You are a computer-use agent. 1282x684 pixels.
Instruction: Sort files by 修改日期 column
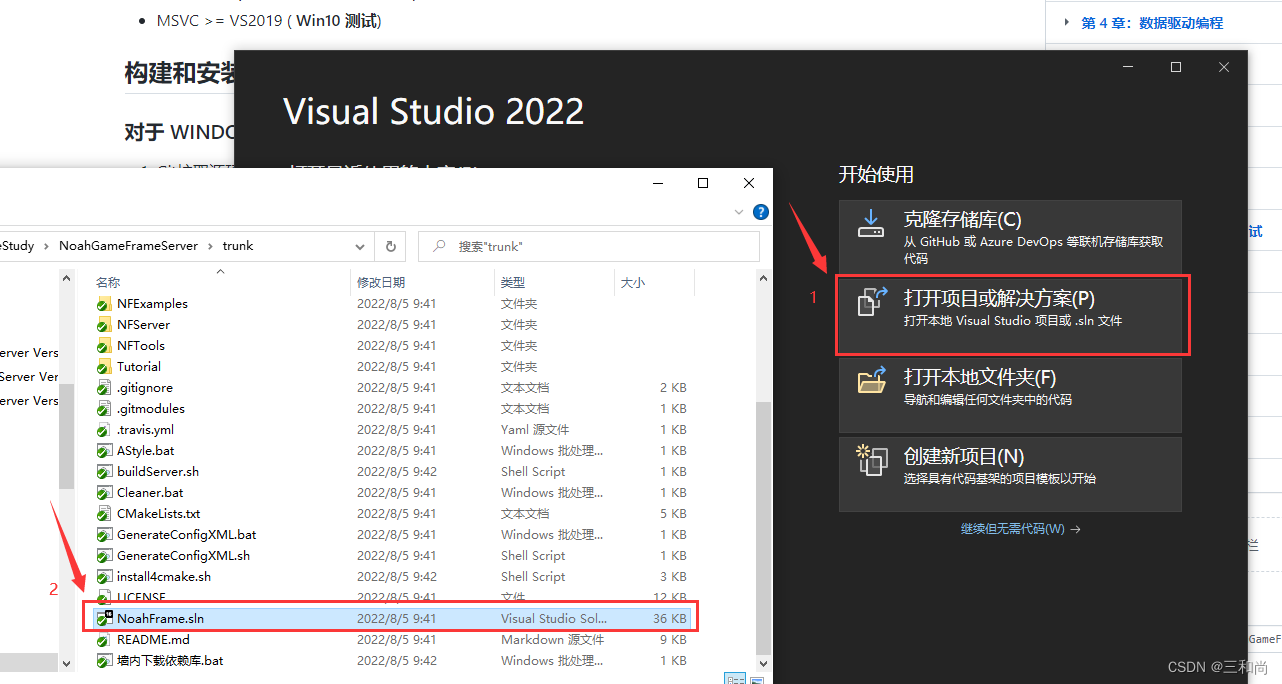click(x=381, y=283)
